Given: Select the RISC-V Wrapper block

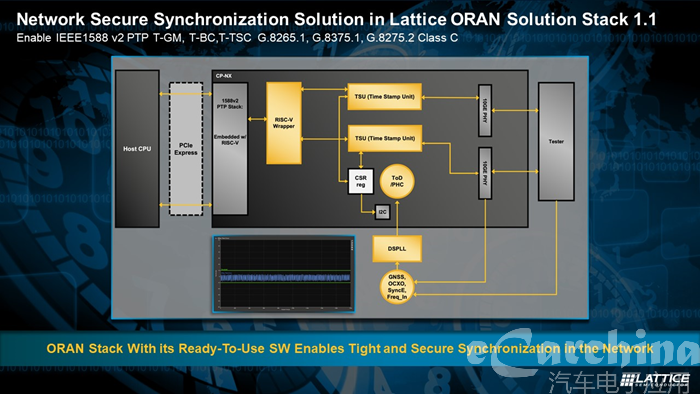Looking at the screenshot, I should [x=284, y=123].
